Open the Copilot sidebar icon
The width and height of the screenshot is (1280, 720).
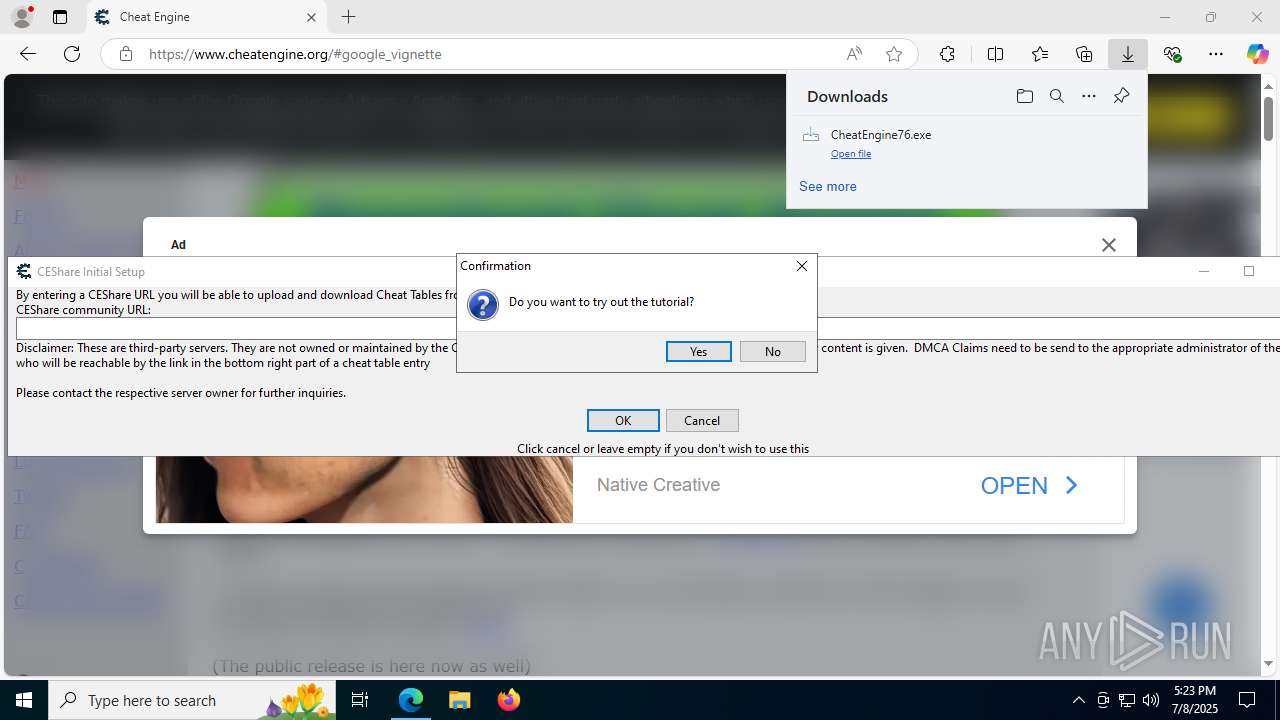[x=1257, y=54]
